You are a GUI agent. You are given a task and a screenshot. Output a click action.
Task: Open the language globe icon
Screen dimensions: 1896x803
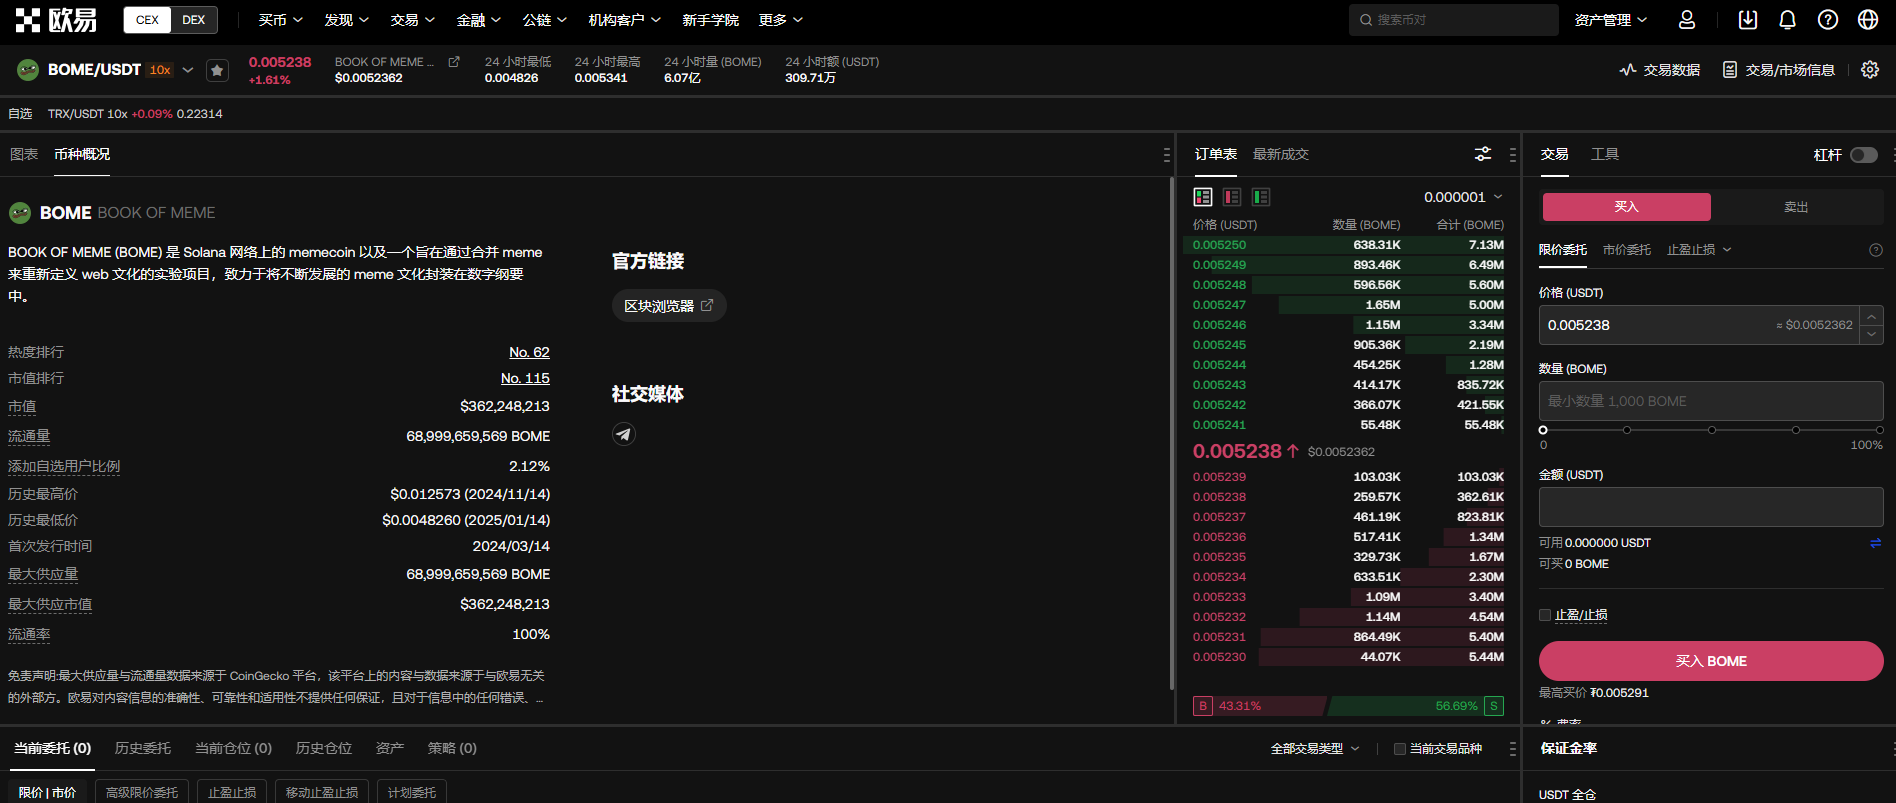(x=1868, y=20)
